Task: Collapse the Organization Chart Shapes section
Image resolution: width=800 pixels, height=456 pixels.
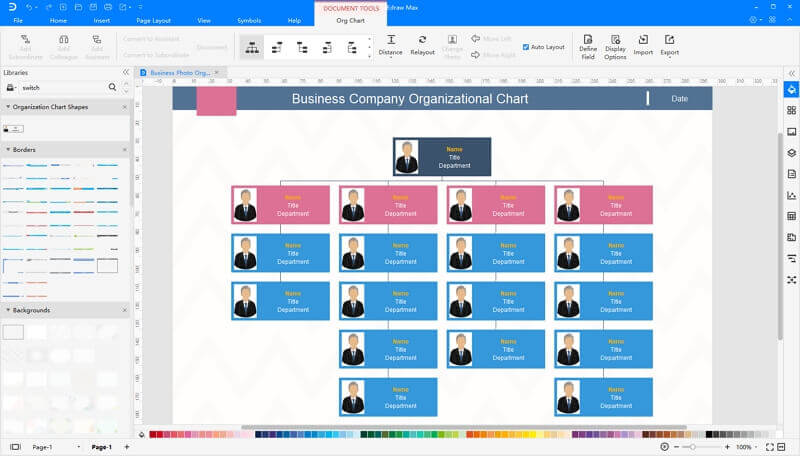Action: [8, 107]
